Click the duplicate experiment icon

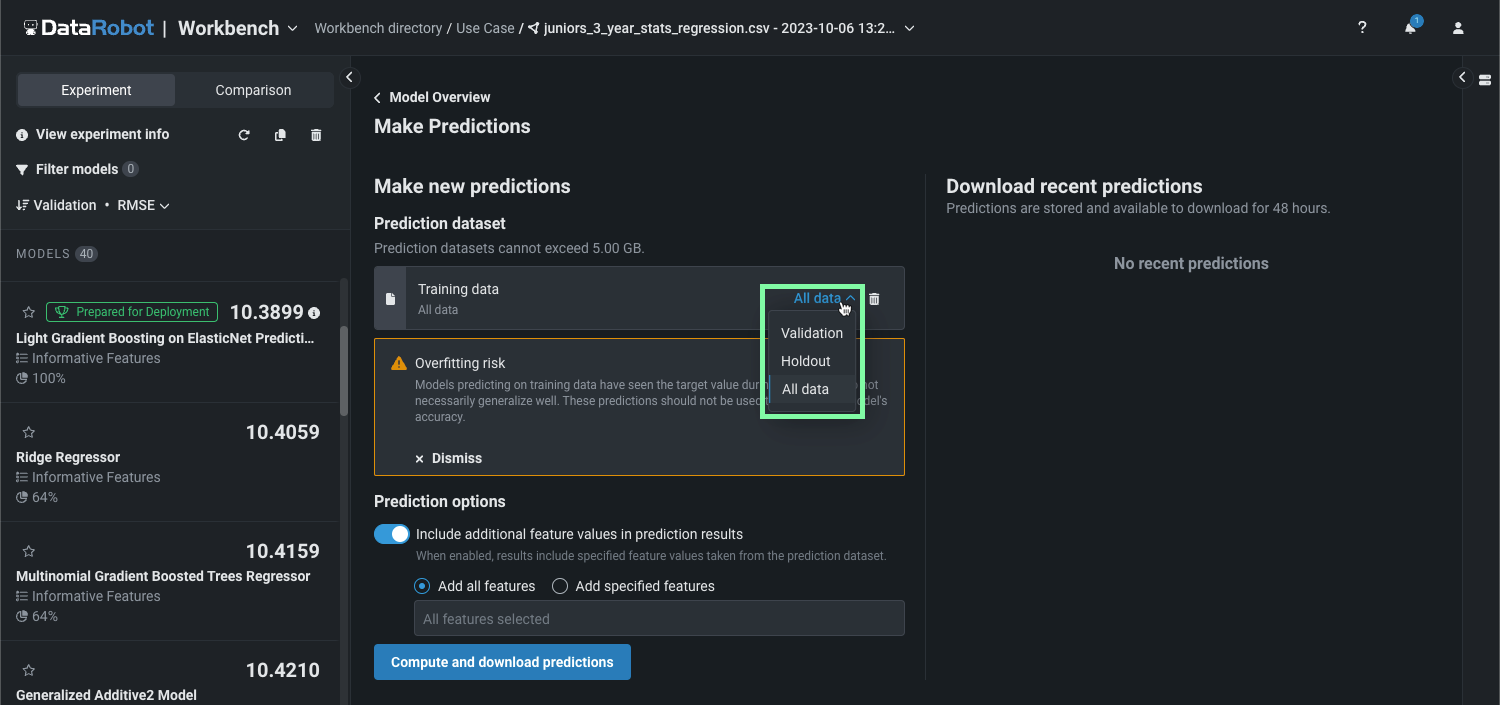(x=280, y=135)
